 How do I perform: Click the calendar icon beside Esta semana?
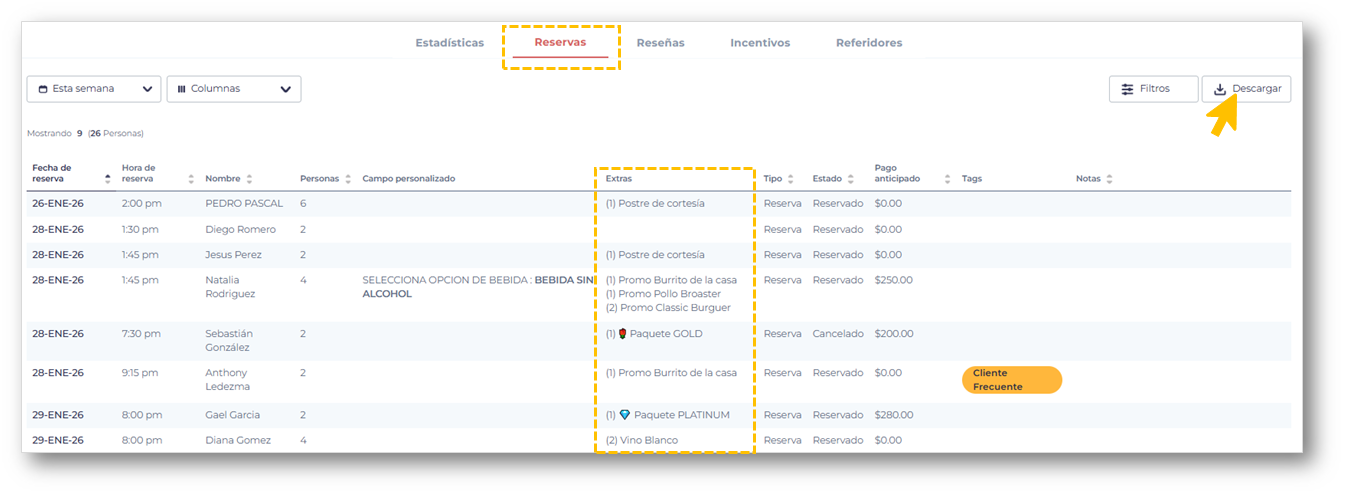pos(43,89)
